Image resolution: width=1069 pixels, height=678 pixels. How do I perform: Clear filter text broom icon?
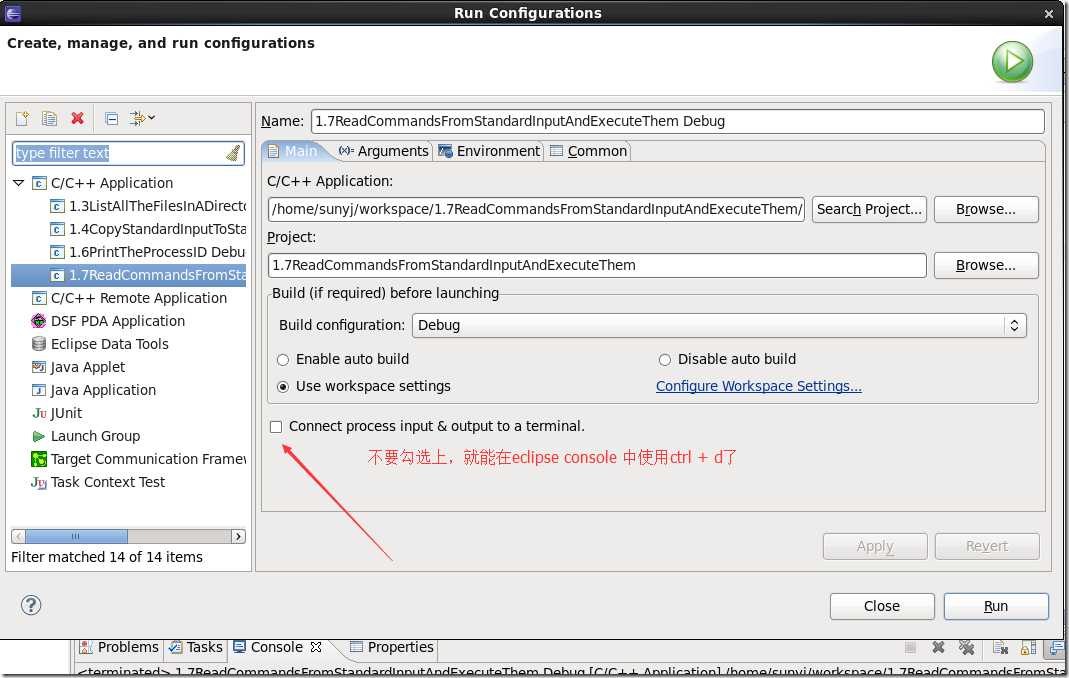pos(234,153)
